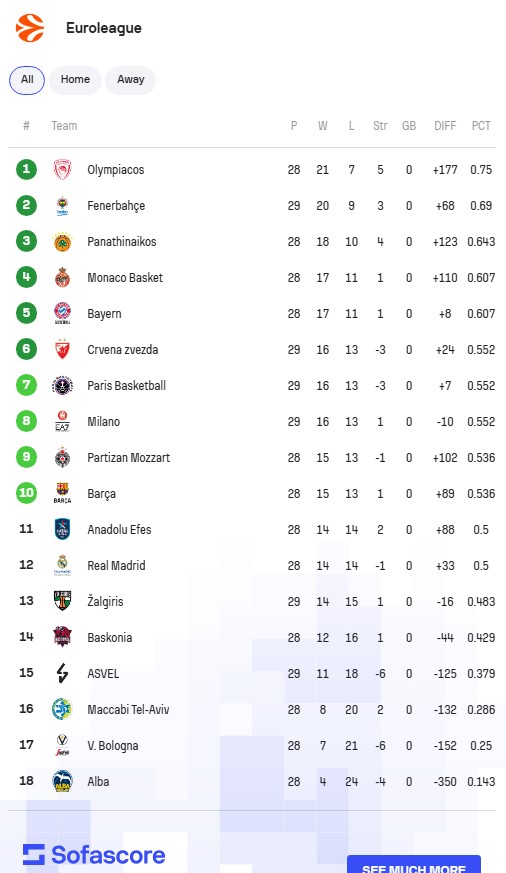Click the green rank 1 badge

tap(26, 169)
